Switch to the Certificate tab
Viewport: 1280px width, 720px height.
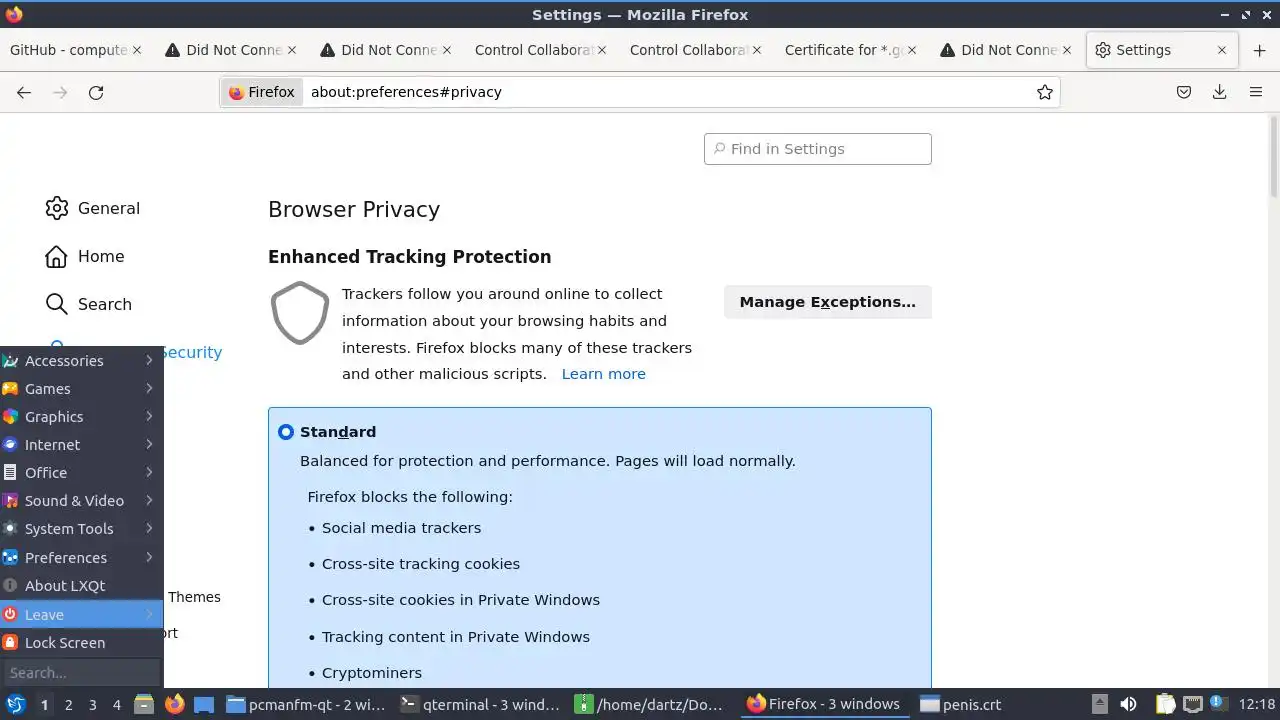point(843,50)
